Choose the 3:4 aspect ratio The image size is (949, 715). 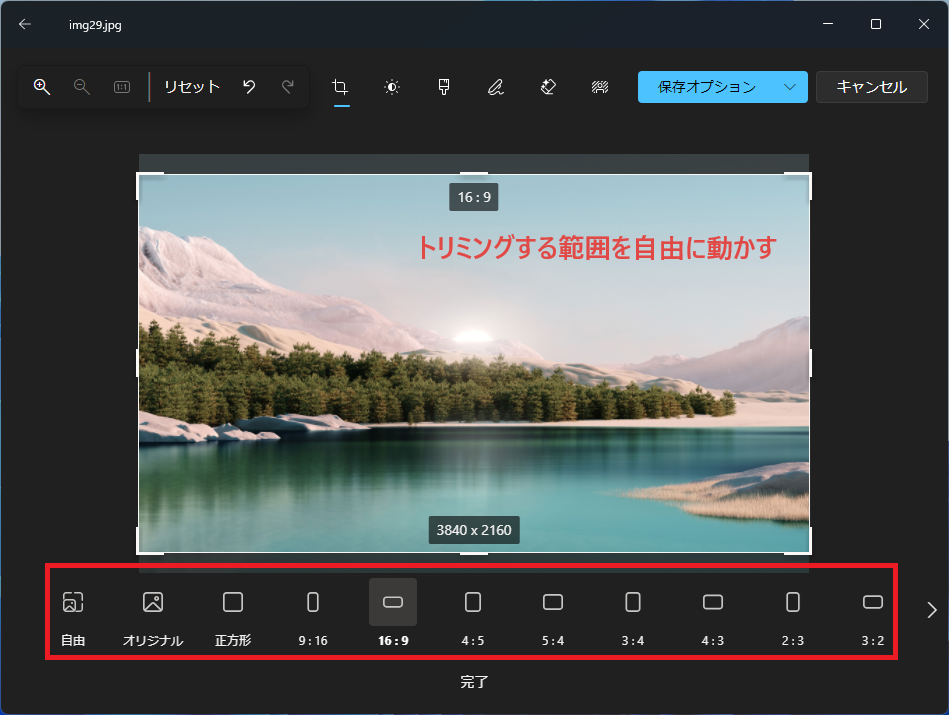(x=633, y=618)
